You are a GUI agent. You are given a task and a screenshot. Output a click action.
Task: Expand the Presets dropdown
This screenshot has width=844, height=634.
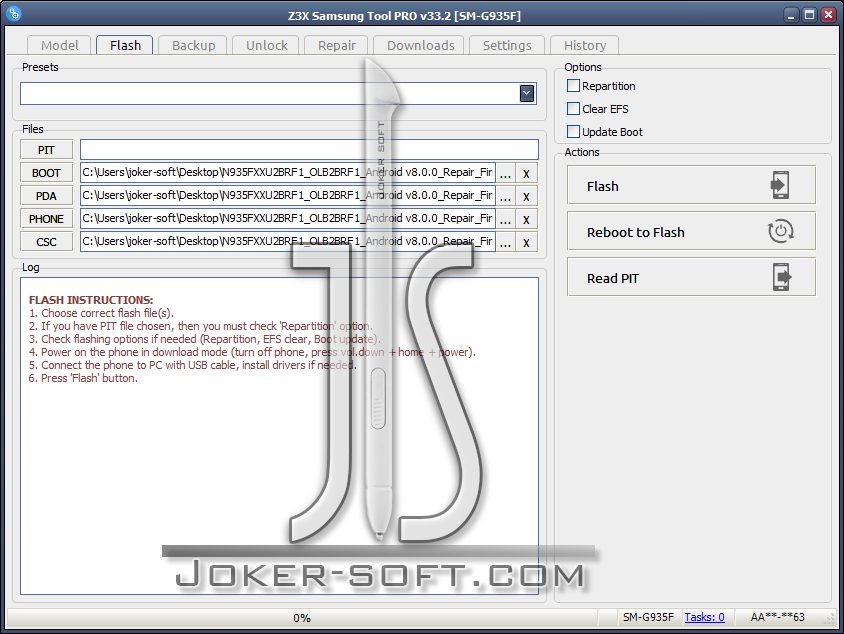pyautogui.click(x=527, y=94)
